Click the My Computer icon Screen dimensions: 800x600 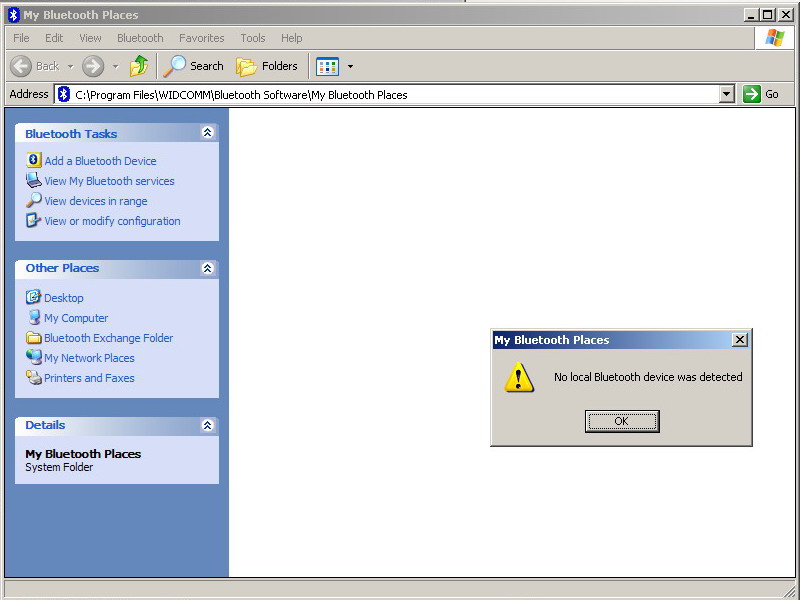[34, 317]
